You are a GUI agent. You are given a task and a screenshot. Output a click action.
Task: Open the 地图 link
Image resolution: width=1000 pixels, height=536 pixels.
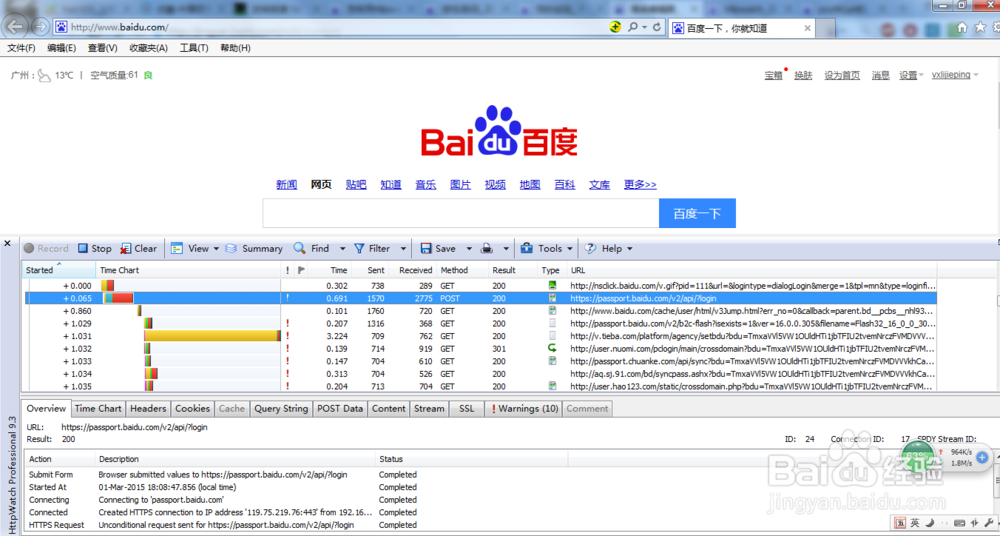click(530, 185)
